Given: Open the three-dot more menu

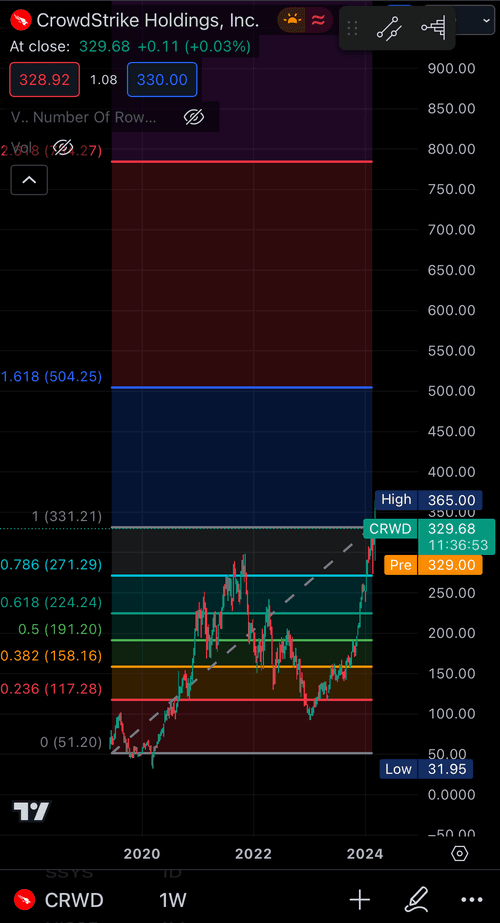Looking at the screenshot, I should (472, 900).
